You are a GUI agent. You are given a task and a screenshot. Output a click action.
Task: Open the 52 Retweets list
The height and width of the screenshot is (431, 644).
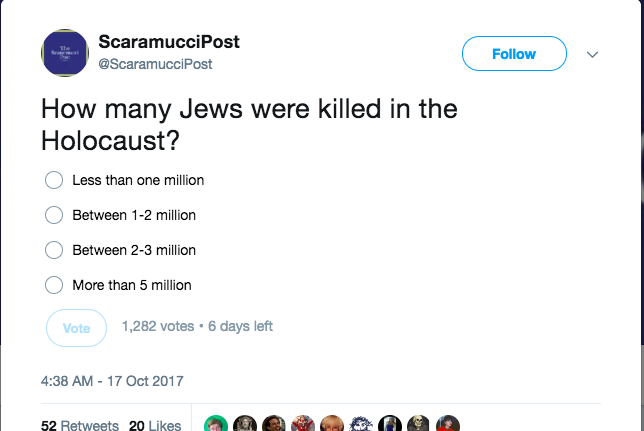80,424
